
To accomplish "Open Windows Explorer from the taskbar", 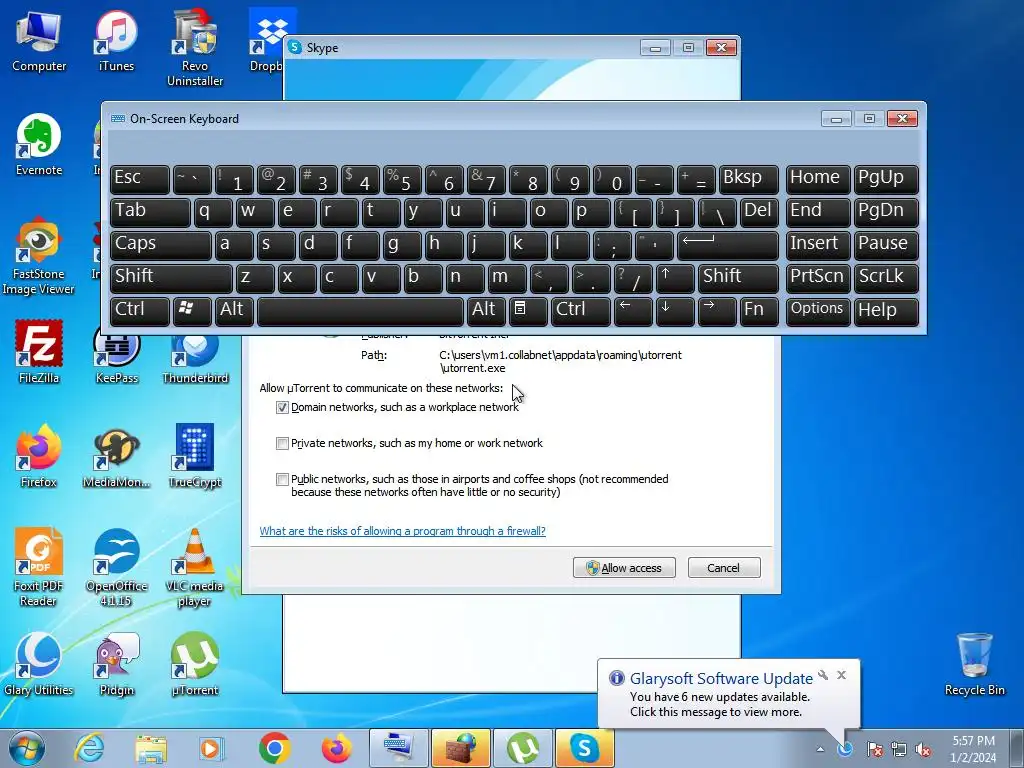I will pos(151,748).
